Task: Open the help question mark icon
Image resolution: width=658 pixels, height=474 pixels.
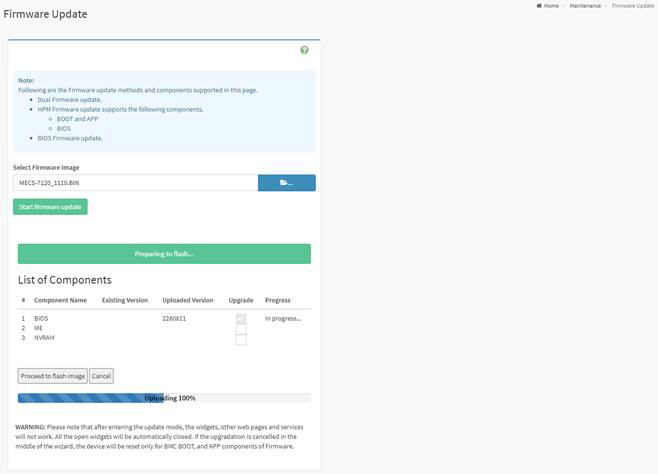Action: (x=304, y=50)
